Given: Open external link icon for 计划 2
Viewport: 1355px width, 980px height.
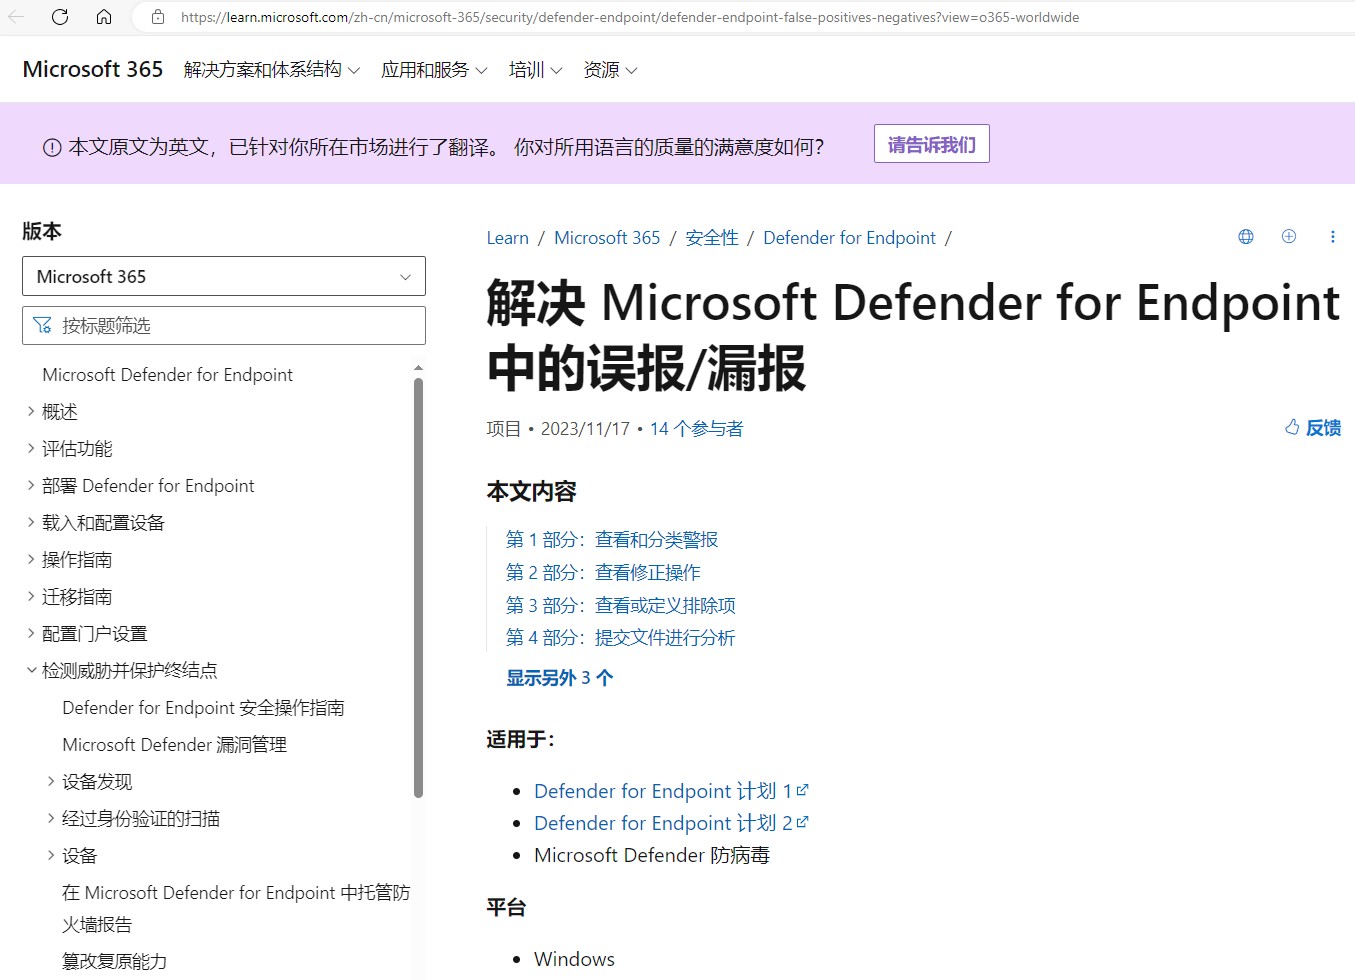Looking at the screenshot, I should click(802, 822).
